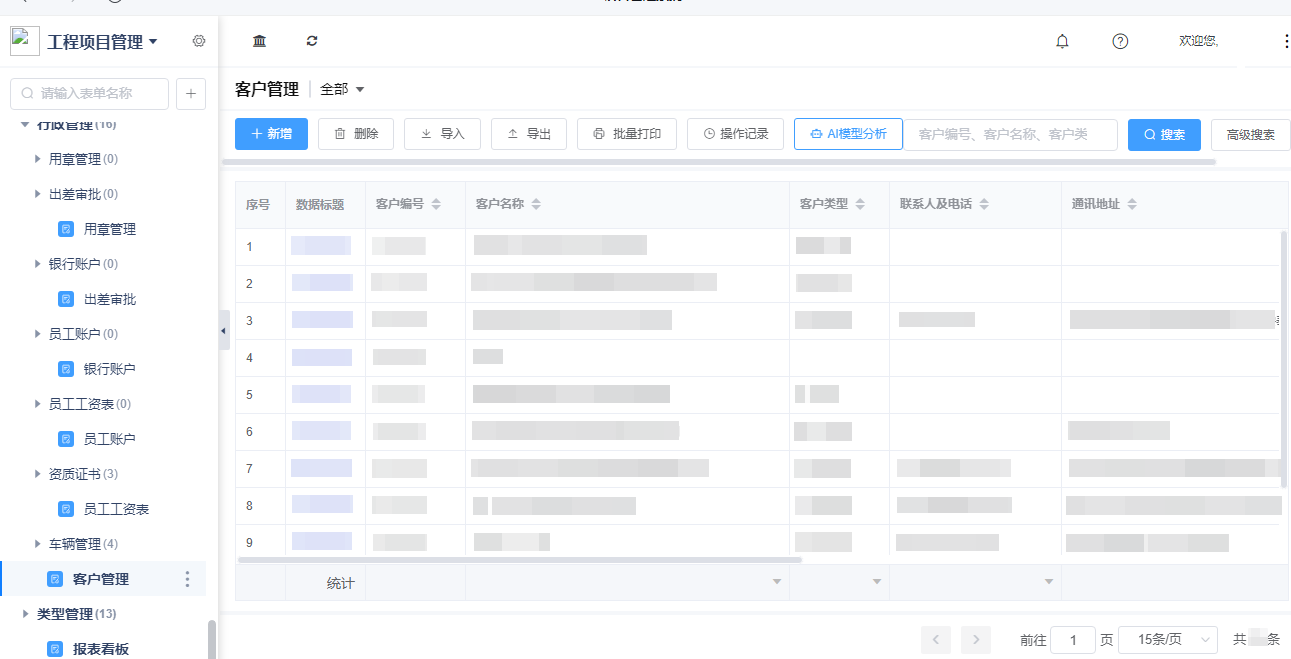Viewport: 1291px width, 659px height.
Task: Collapse sidebar with the left arrow handle
Action: point(224,330)
